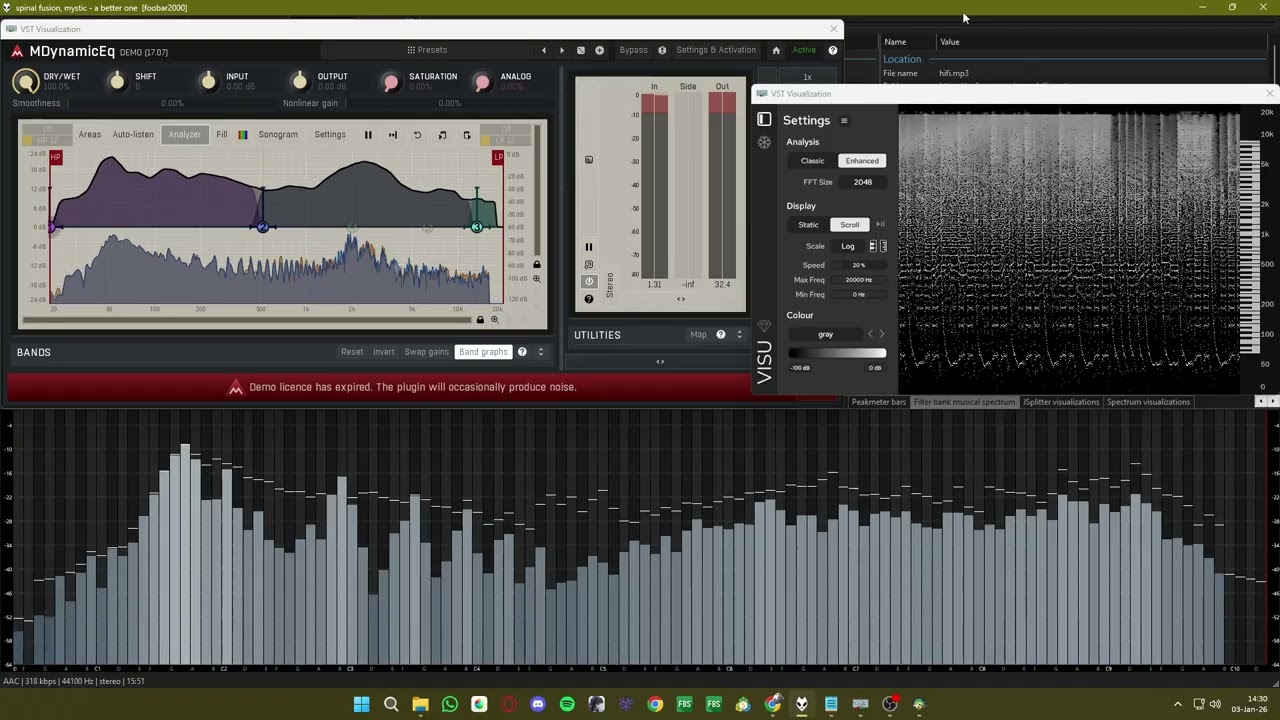Pause the MDynamicEq analyzer display
Screen dimensions: 1280x720
pyautogui.click(x=367, y=135)
